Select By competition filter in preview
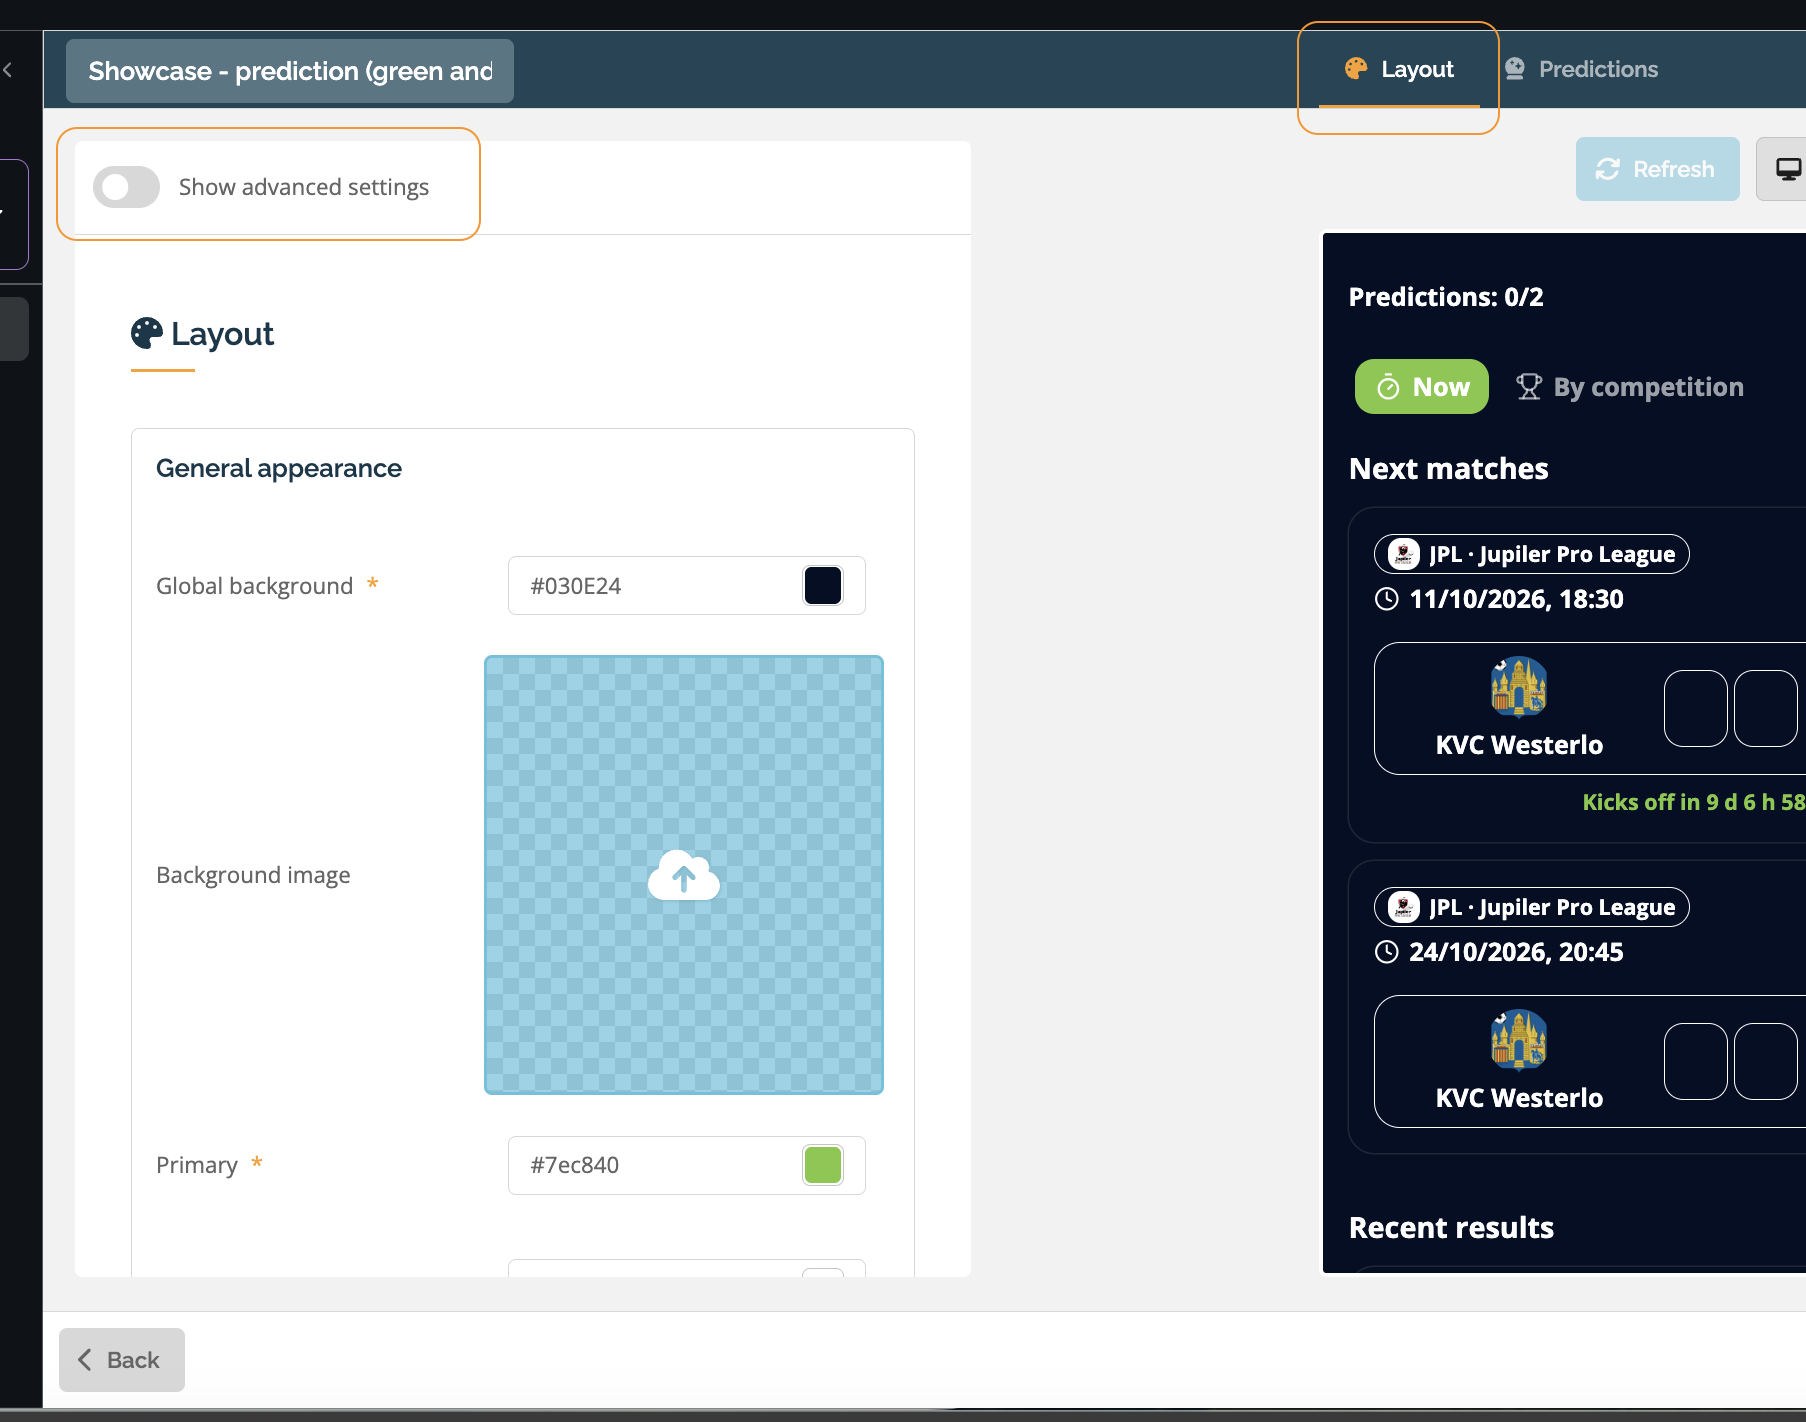 [1630, 387]
